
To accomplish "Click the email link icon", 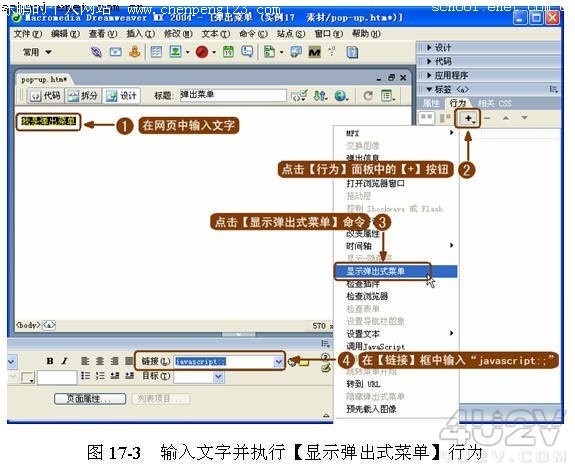I will pos(116,52).
